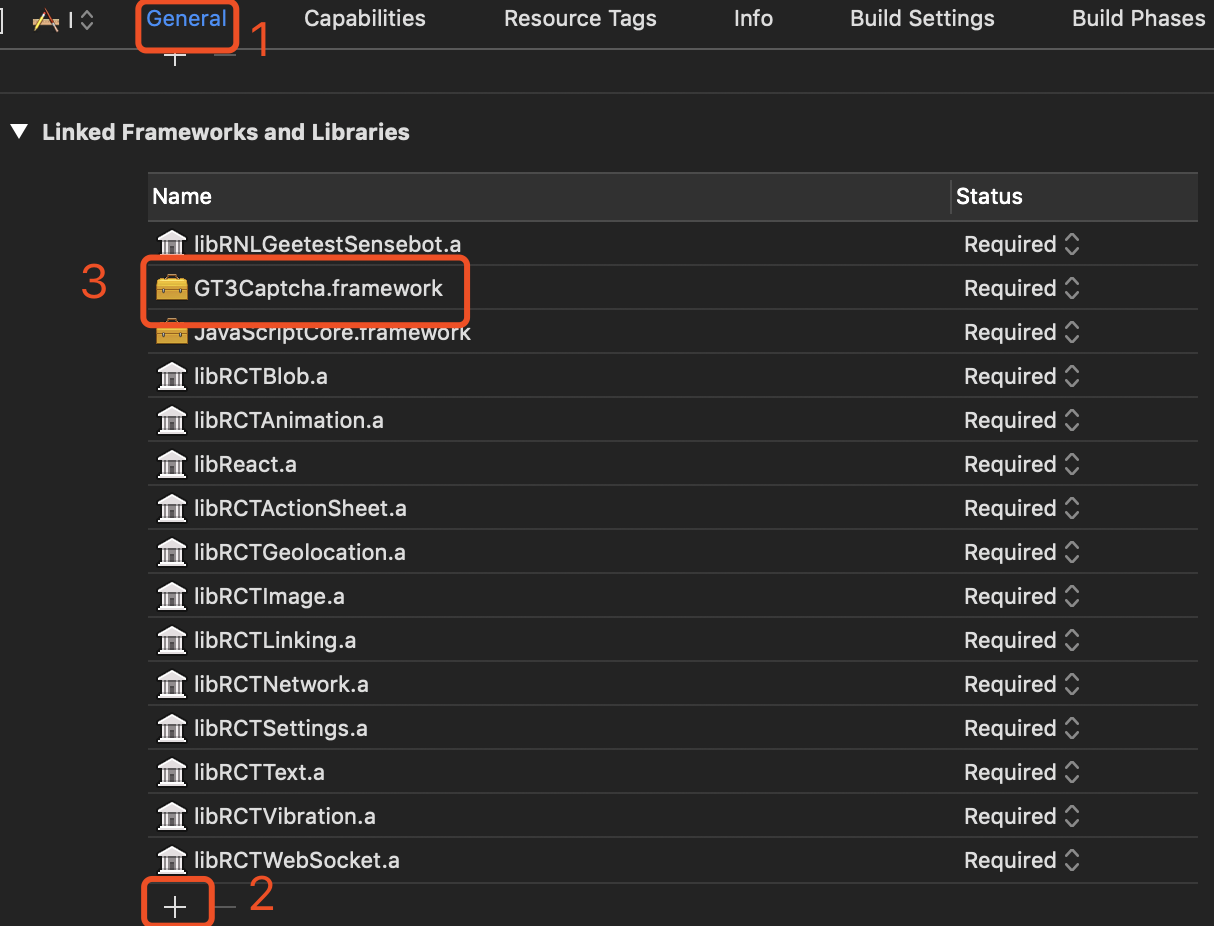Switch to the General tab
Image resolution: width=1214 pixels, height=926 pixels.
click(186, 19)
